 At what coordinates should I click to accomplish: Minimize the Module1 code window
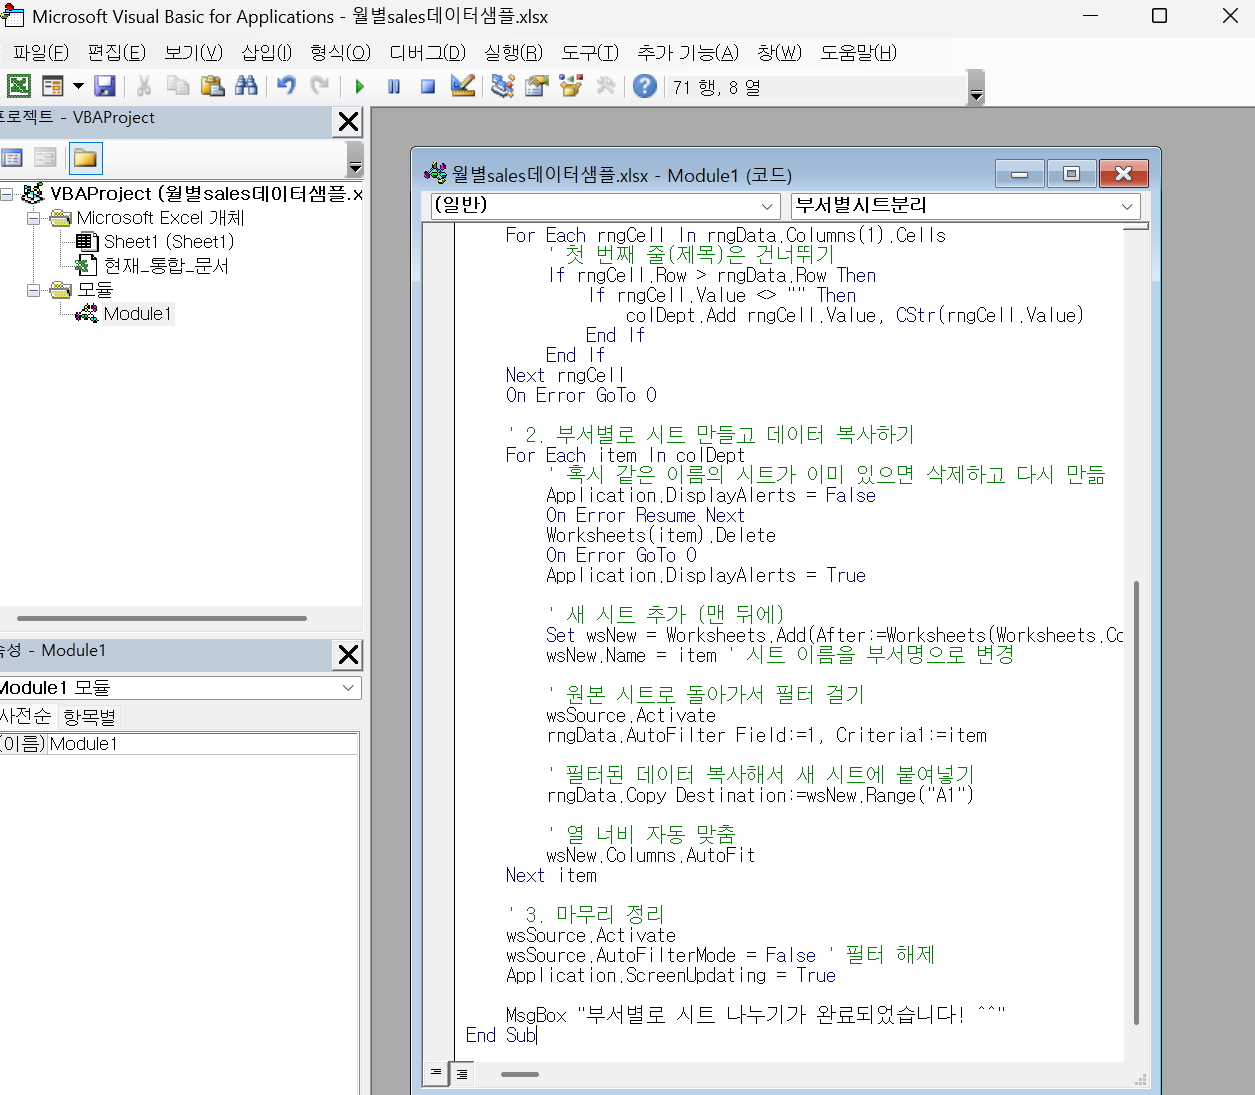click(x=1020, y=174)
